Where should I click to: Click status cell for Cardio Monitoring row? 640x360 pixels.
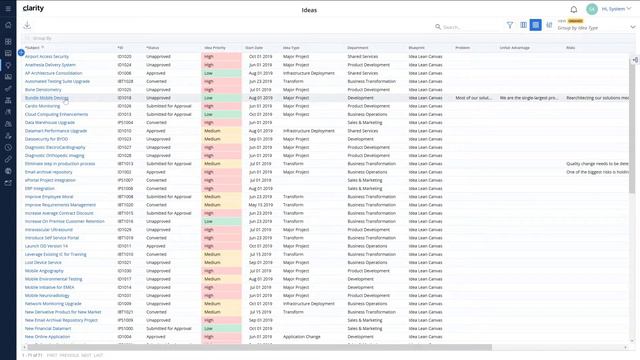169,106
